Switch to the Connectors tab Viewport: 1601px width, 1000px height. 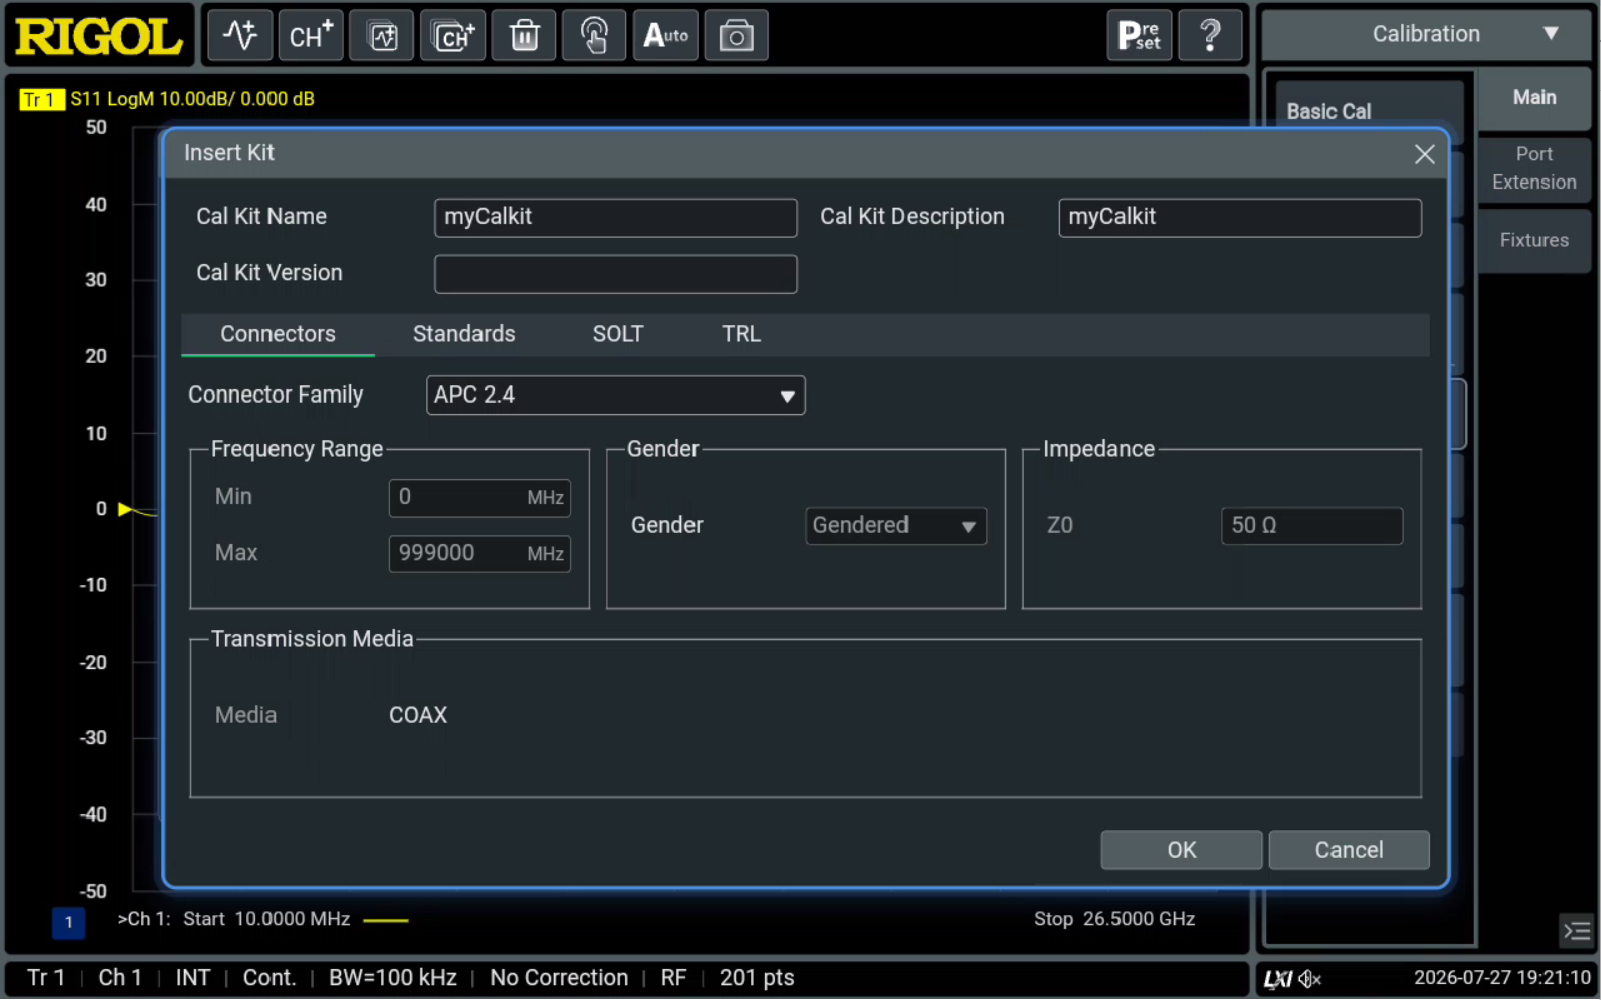coord(278,334)
